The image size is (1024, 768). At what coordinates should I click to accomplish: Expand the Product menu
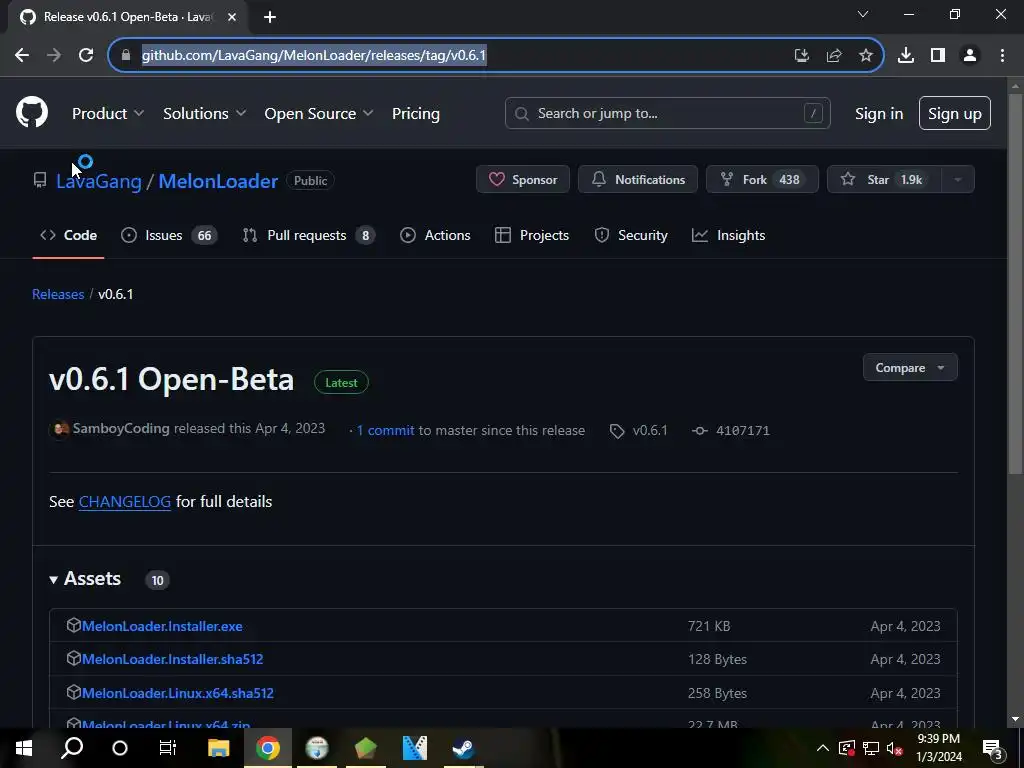click(x=108, y=113)
